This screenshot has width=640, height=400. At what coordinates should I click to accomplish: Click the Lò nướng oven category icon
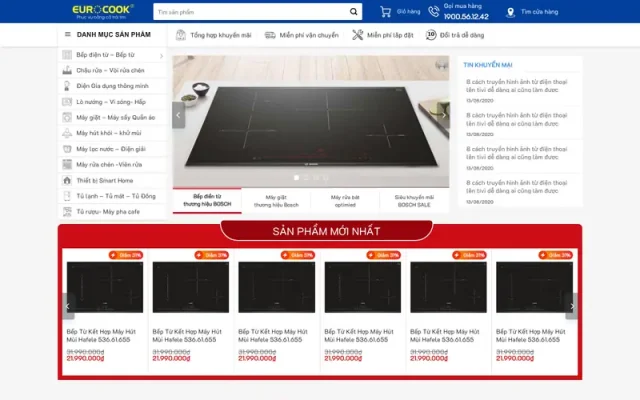(67, 102)
